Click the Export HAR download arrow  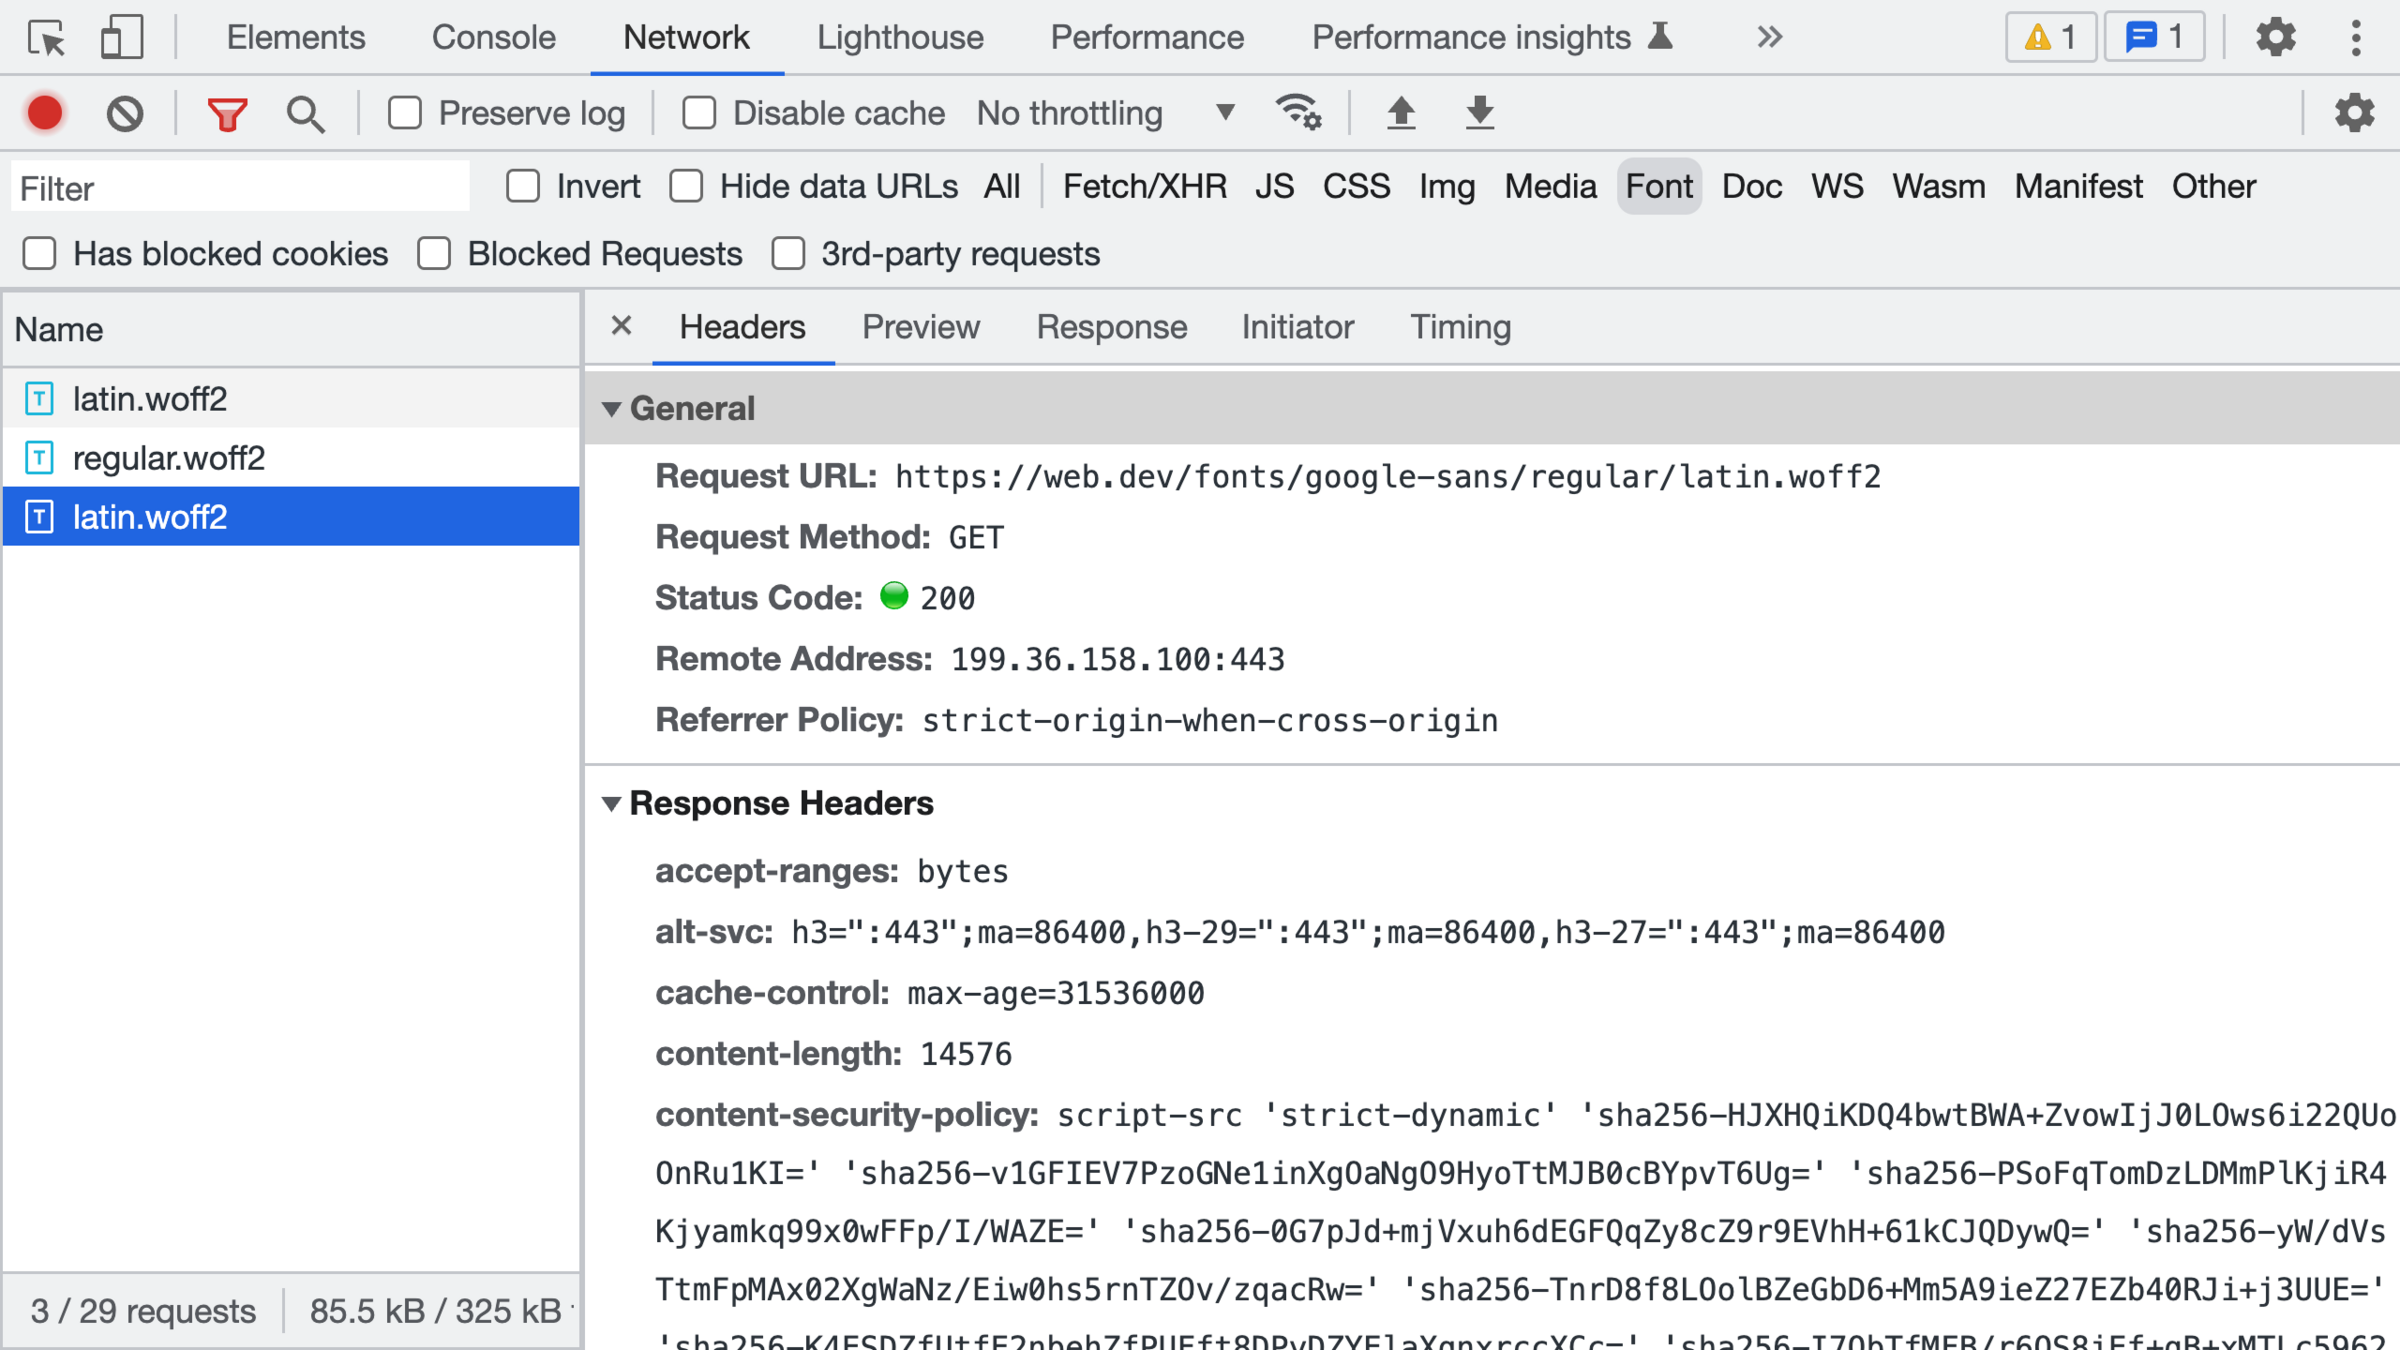click(x=1479, y=113)
